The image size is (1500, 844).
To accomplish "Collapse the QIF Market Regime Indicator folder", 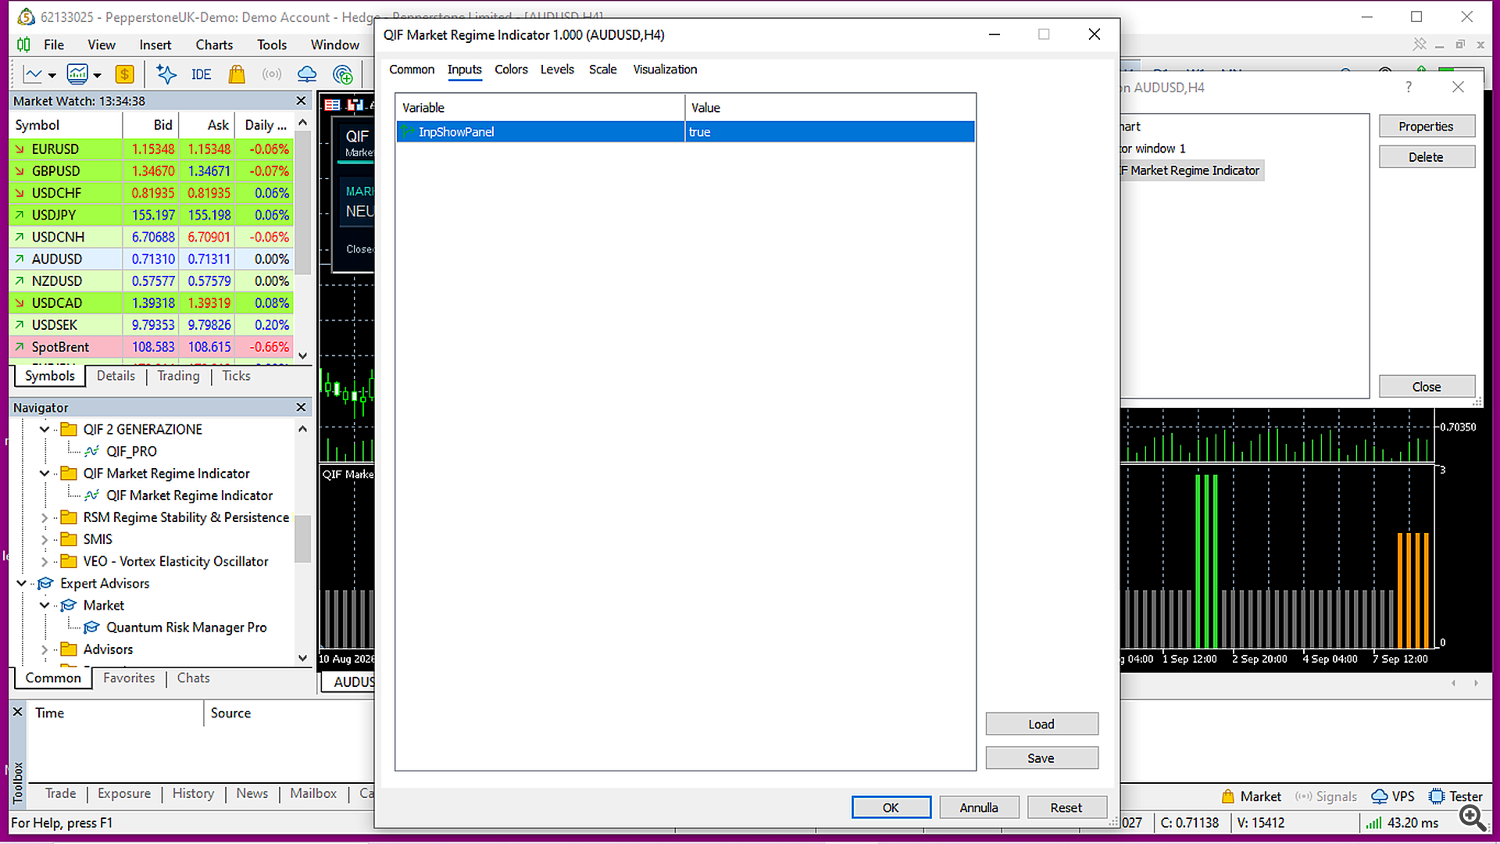I will tap(44, 473).
